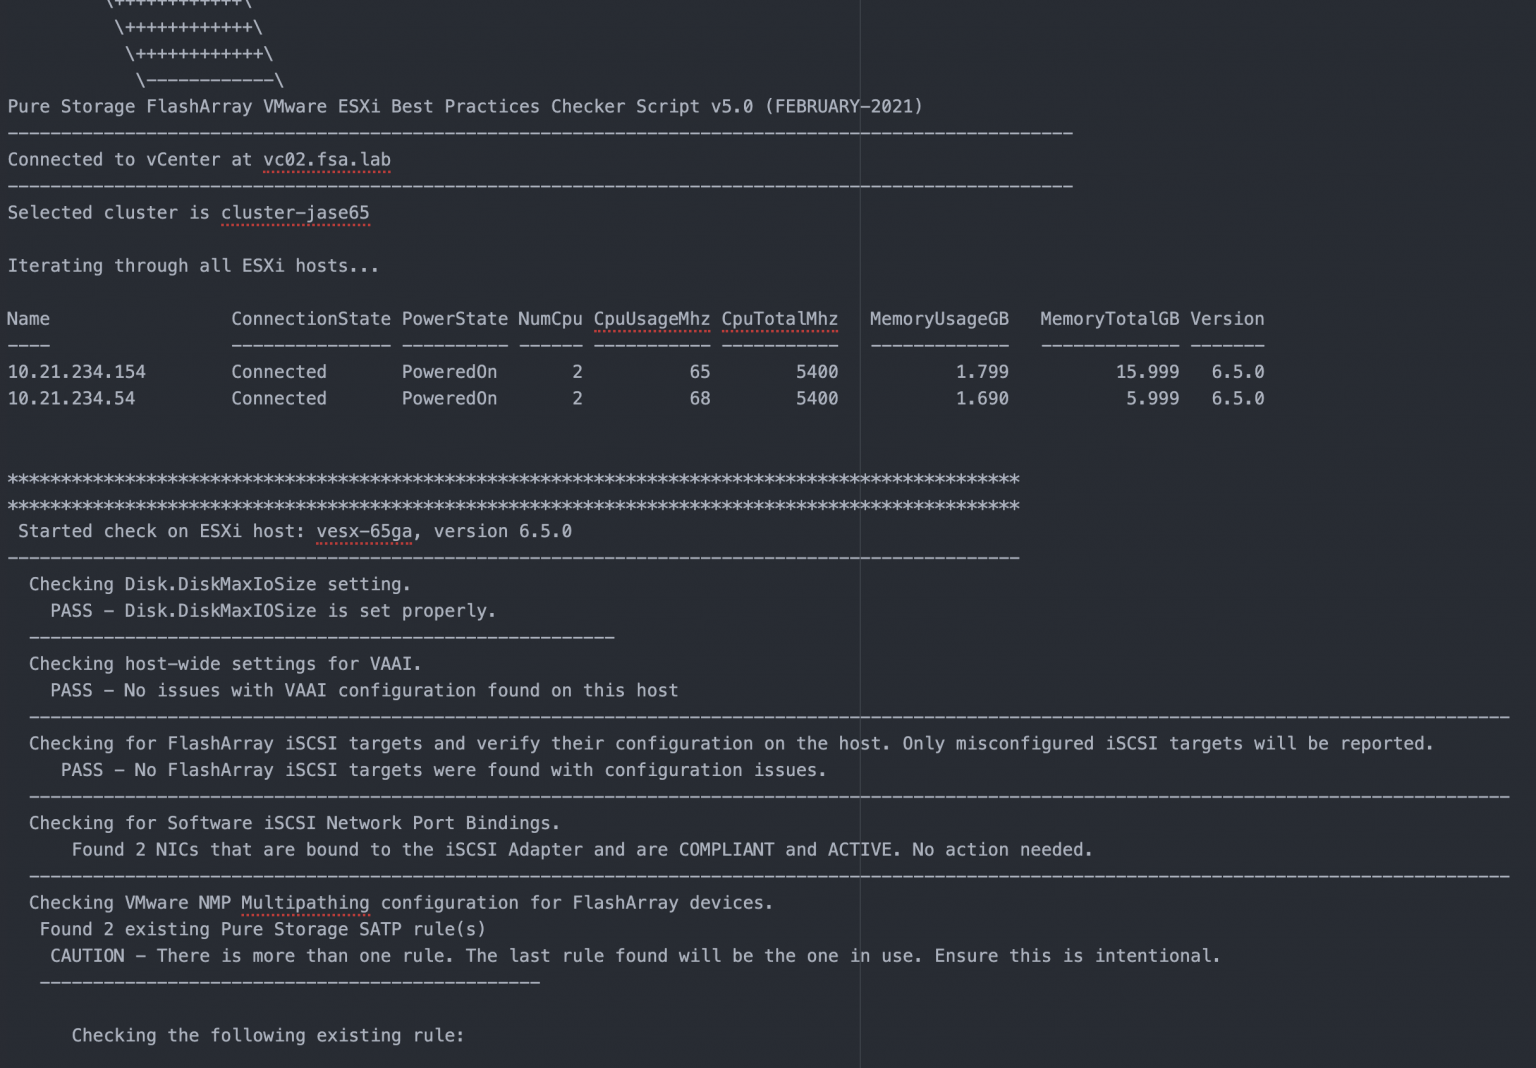1536x1068 pixels.
Task: Select the underlined CpuTotalMhz header
Action: (779, 318)
